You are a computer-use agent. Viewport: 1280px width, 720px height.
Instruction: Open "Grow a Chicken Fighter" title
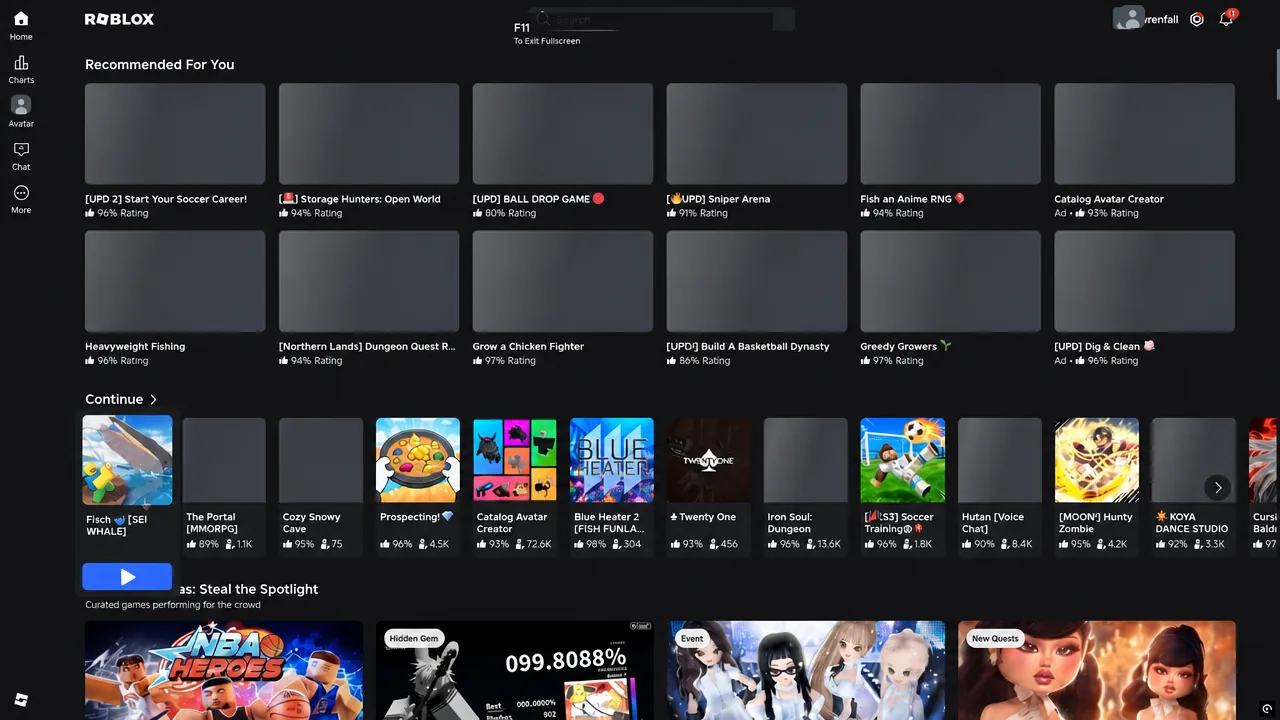click(528, 346)
